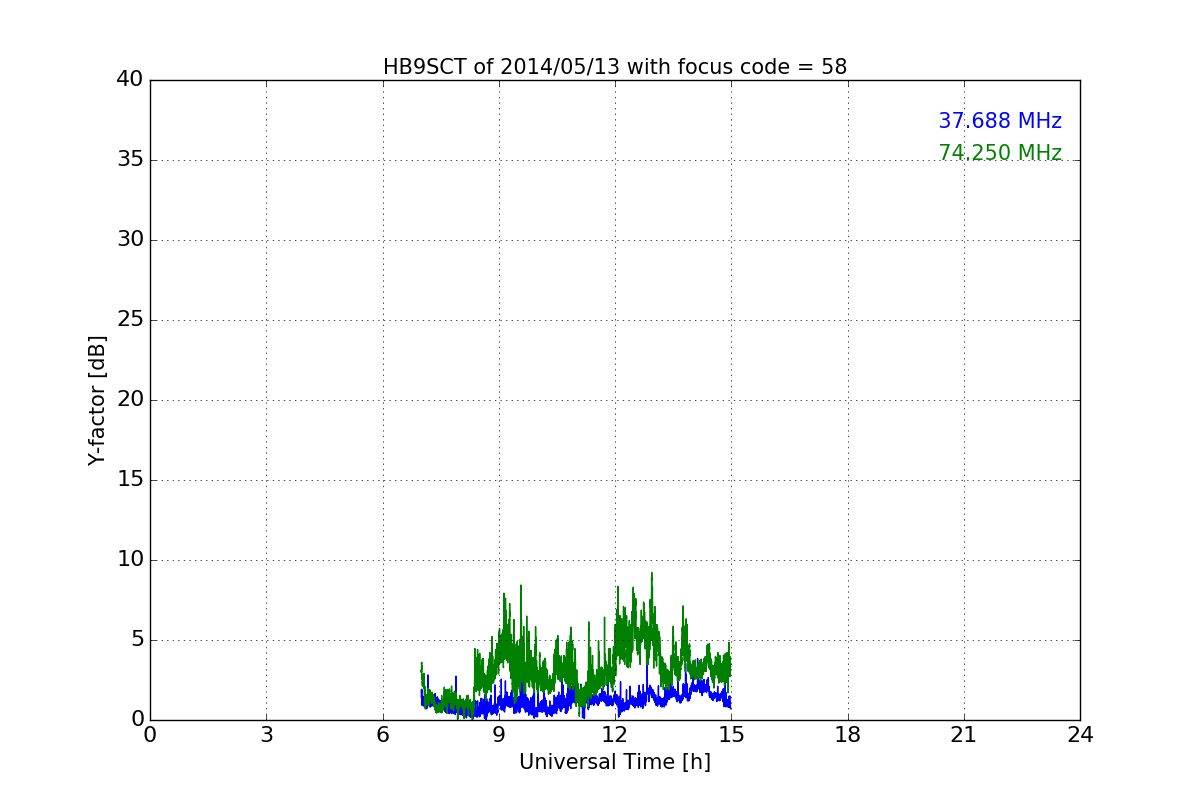Viewport: 1200px width, 800px height.
Task: Click the y-axis tick label '25'
Action: [130, 320]
